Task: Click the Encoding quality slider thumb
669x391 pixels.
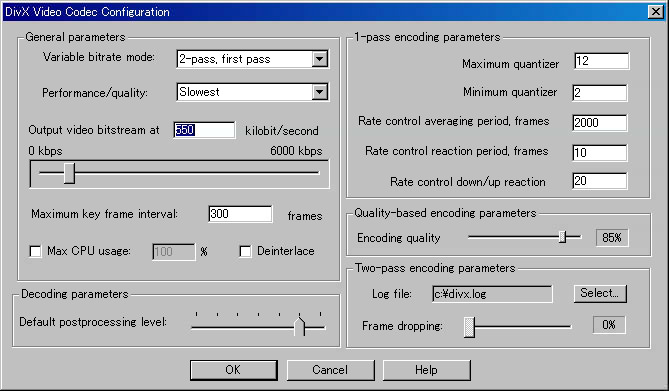Action: 563,237
